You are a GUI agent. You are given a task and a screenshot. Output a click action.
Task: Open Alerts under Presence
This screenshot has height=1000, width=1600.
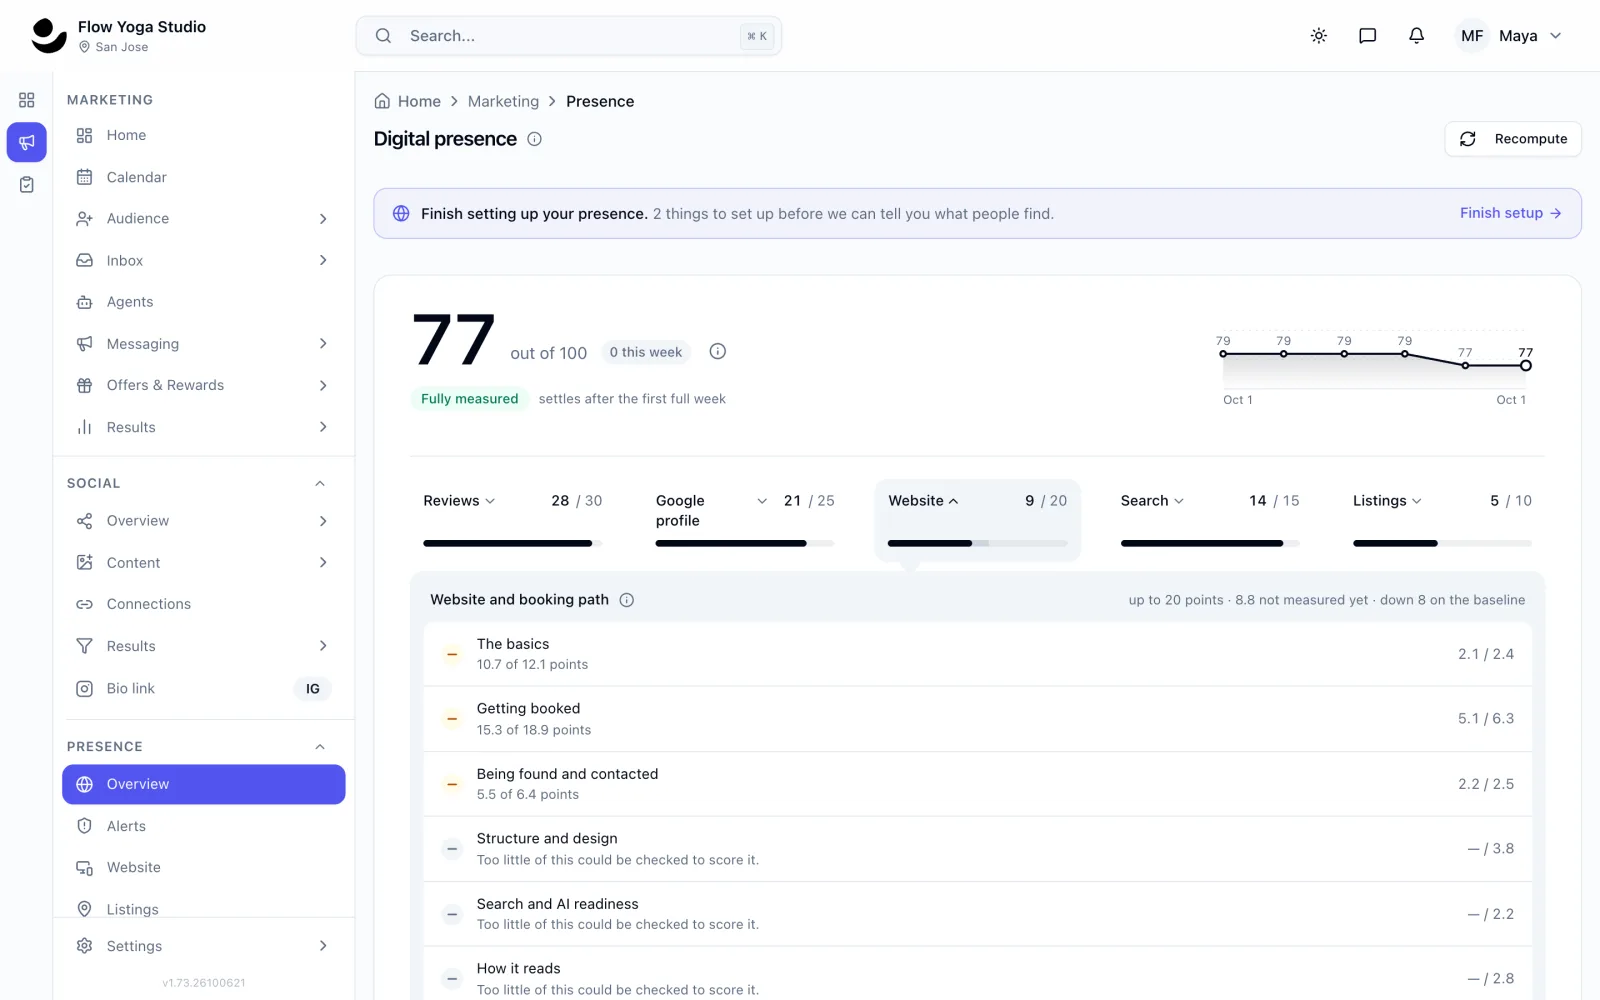pos(203,826)
